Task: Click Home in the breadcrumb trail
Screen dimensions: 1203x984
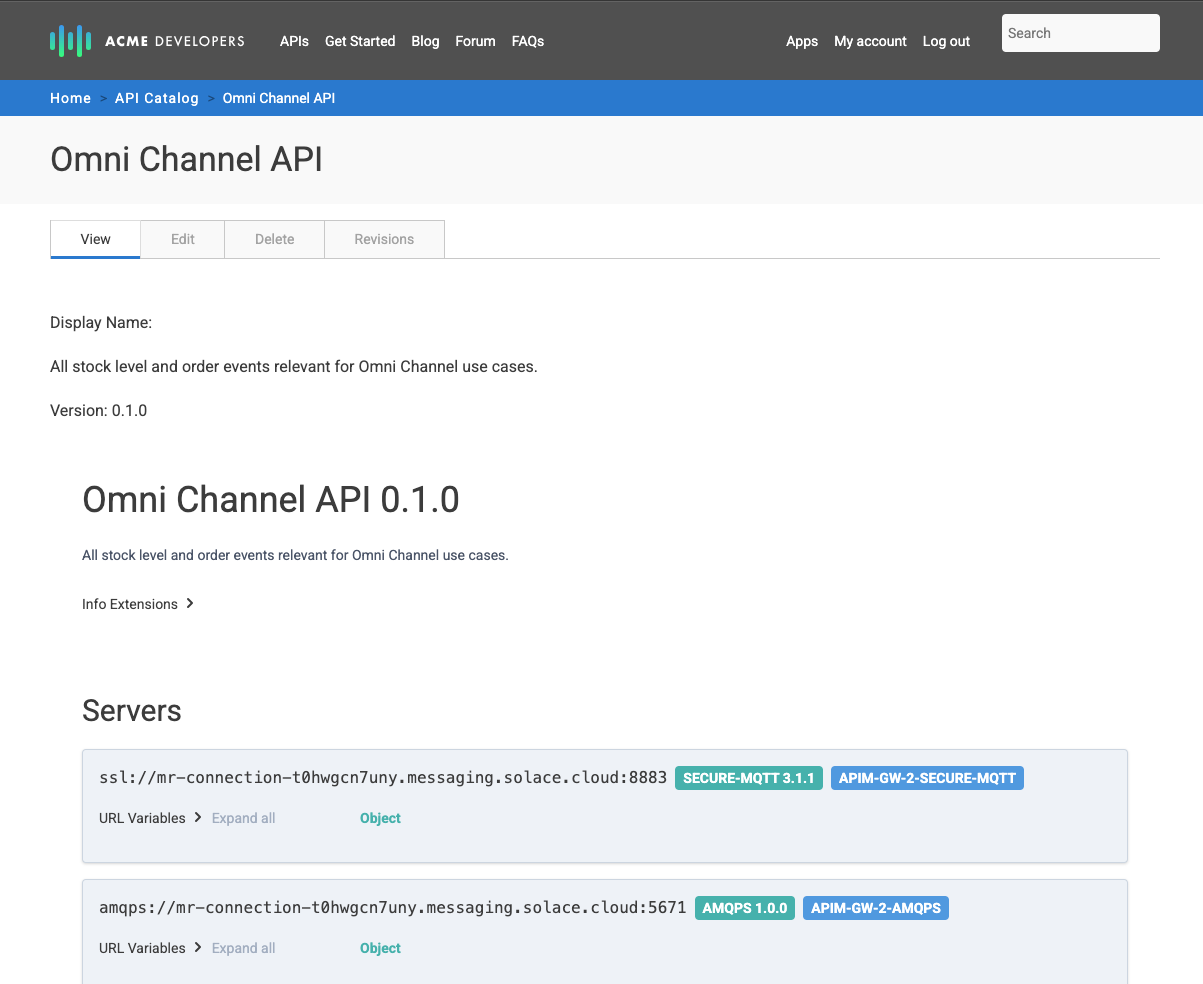Action: coord(70,98)
